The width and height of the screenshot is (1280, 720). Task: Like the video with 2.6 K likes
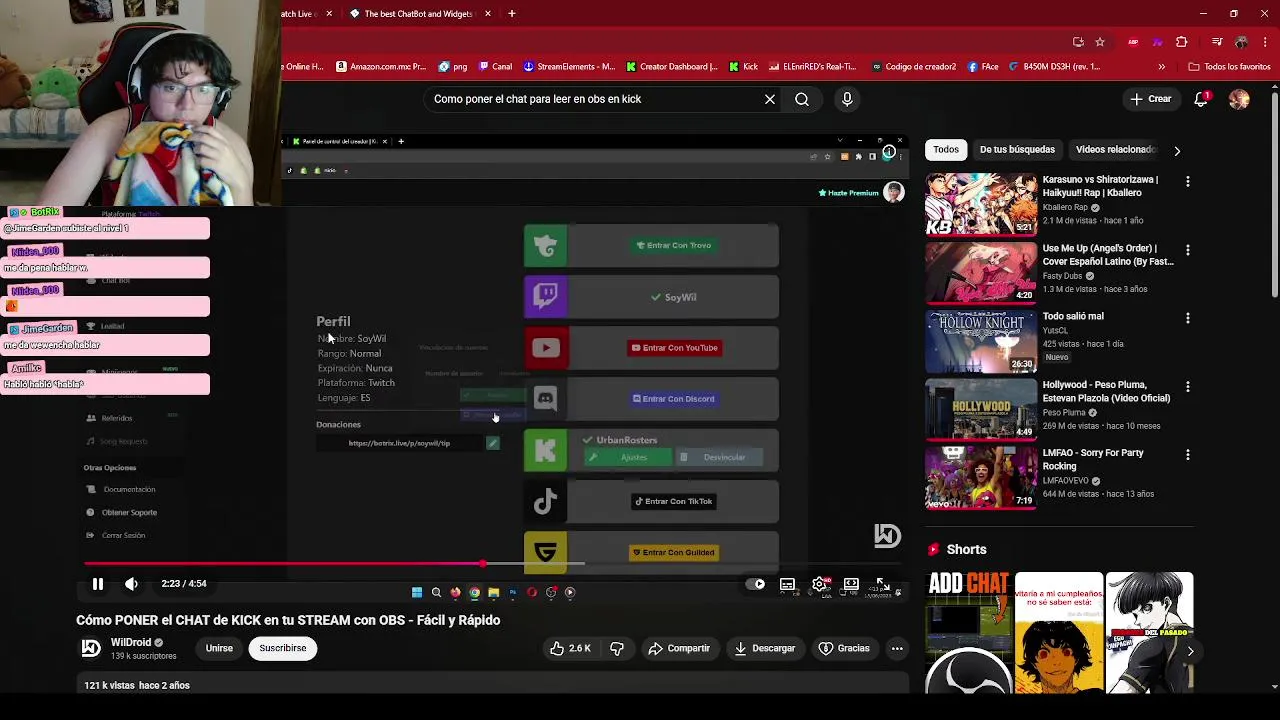coord(569,648)
